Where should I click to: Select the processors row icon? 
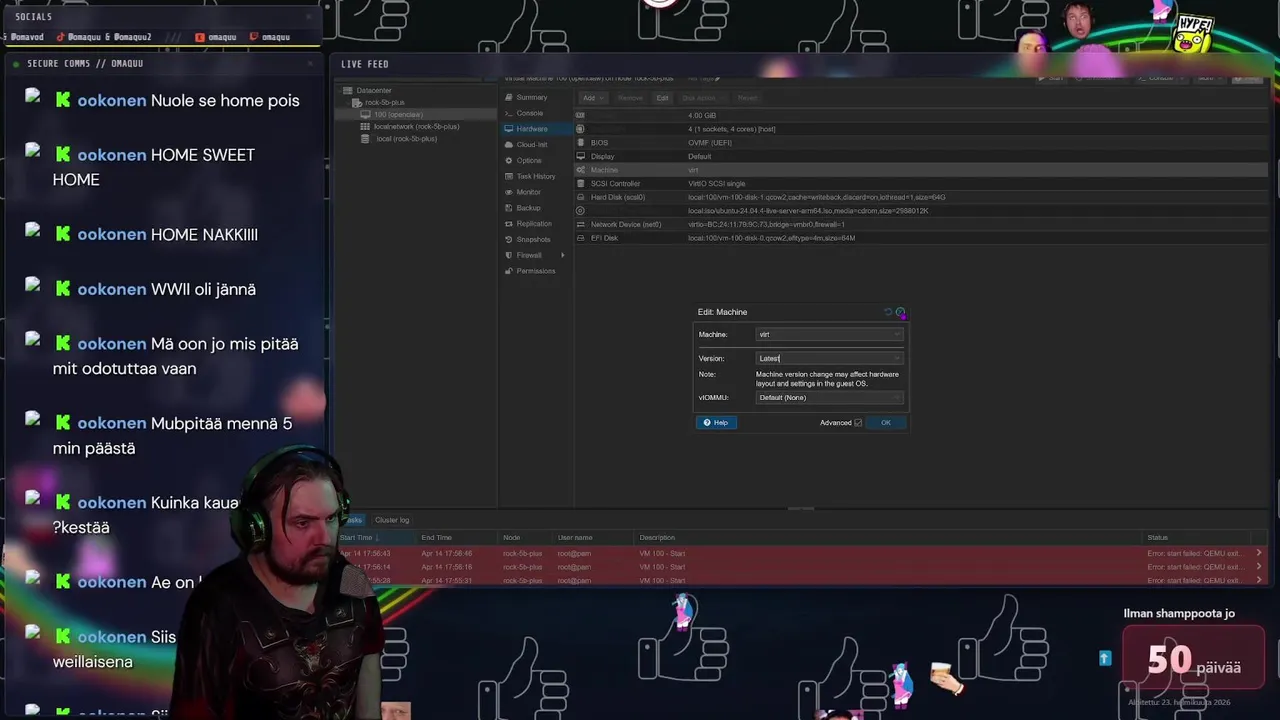581,129
